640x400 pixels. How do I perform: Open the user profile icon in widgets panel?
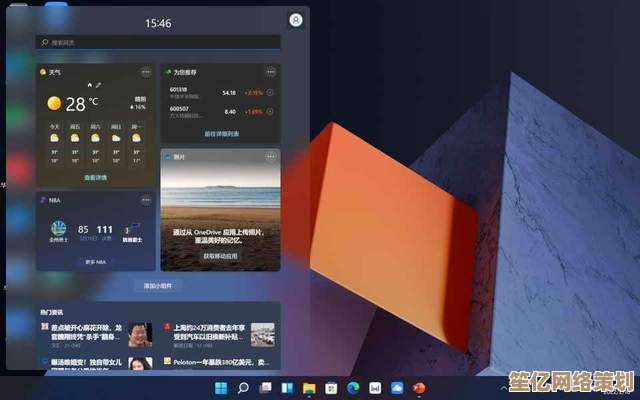tap(295, 20)
